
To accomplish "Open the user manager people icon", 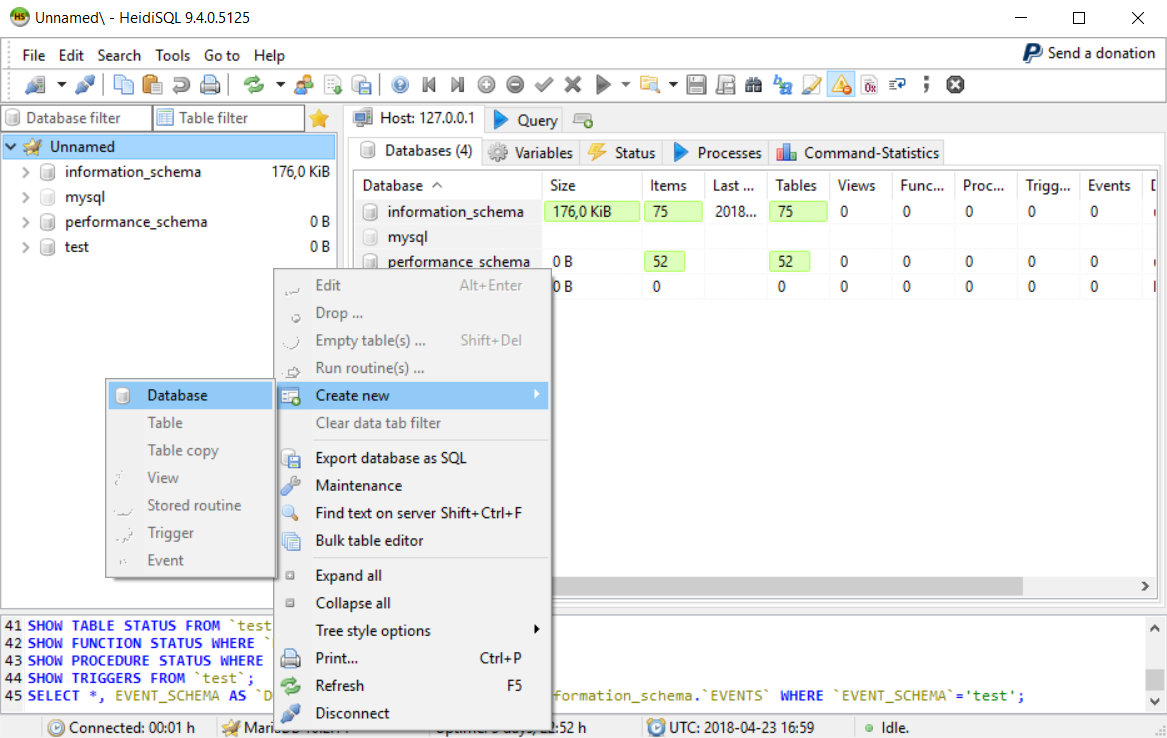I will point(304,85).
